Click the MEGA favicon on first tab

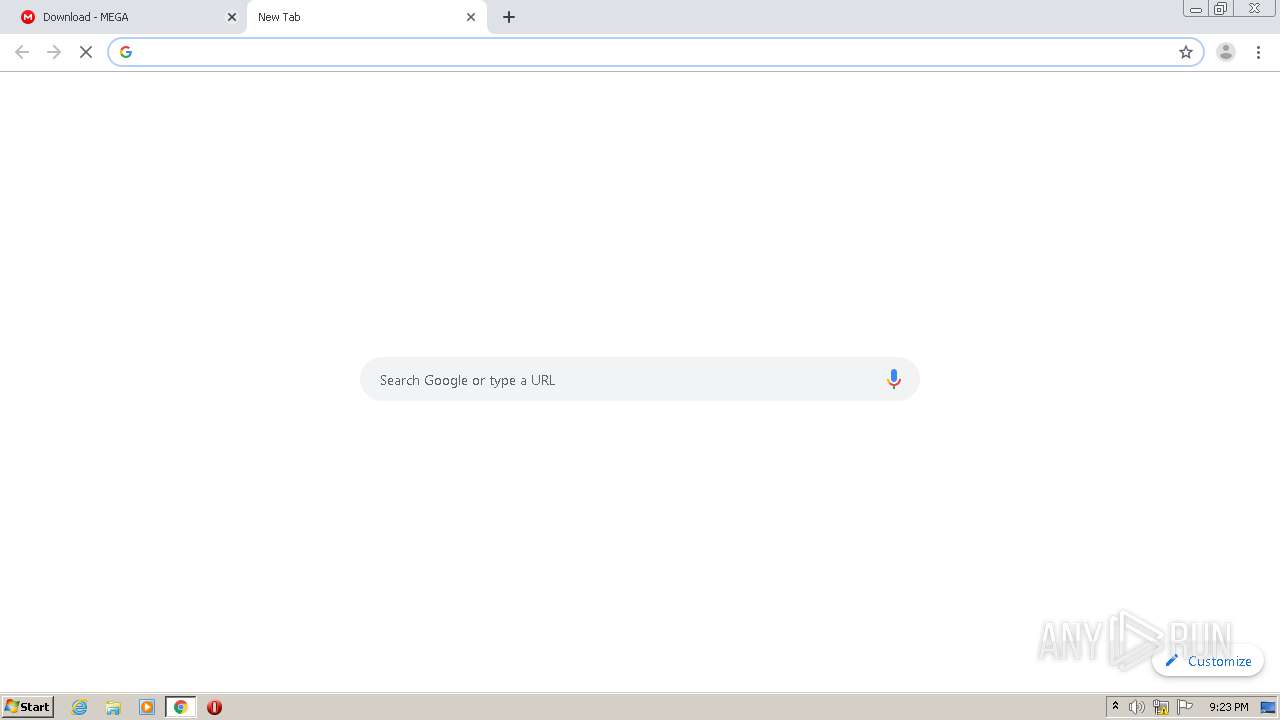[x=28, y=17]
